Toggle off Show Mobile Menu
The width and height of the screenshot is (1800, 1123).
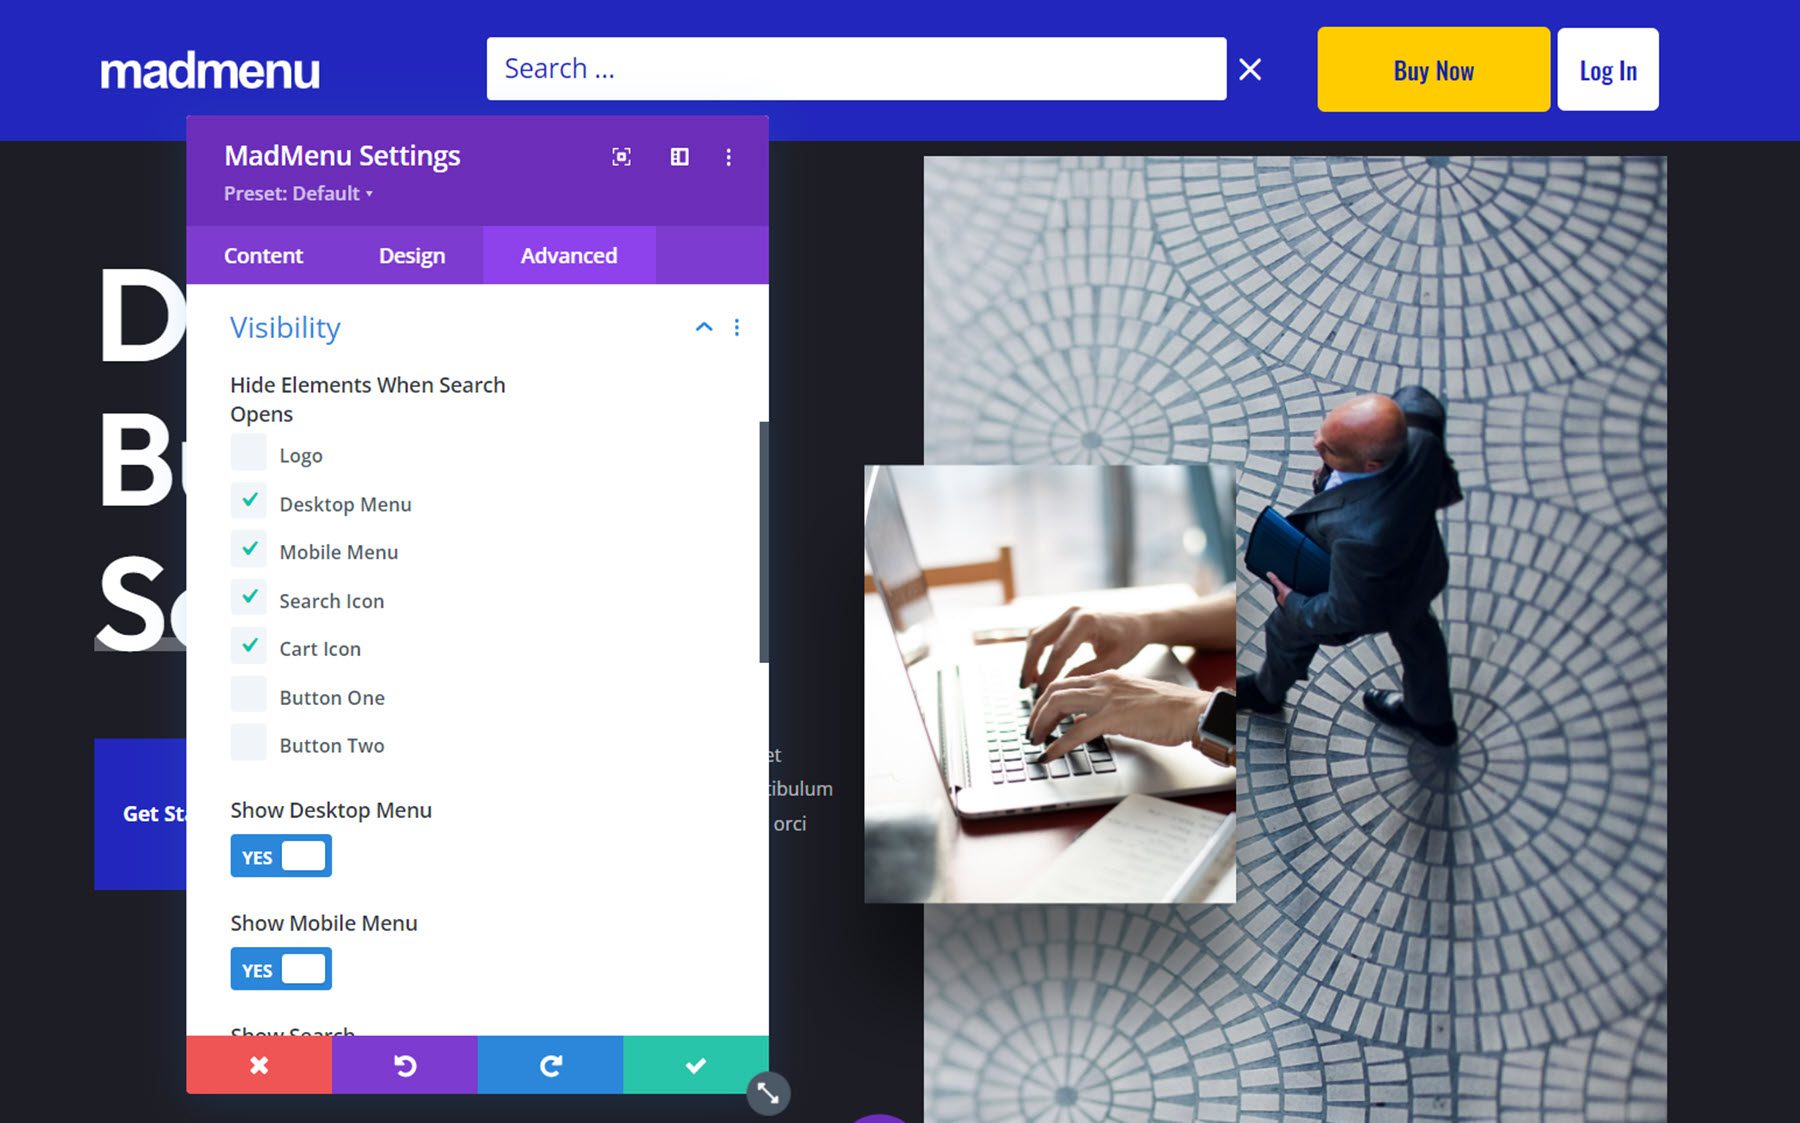click(x=281, y=968)
